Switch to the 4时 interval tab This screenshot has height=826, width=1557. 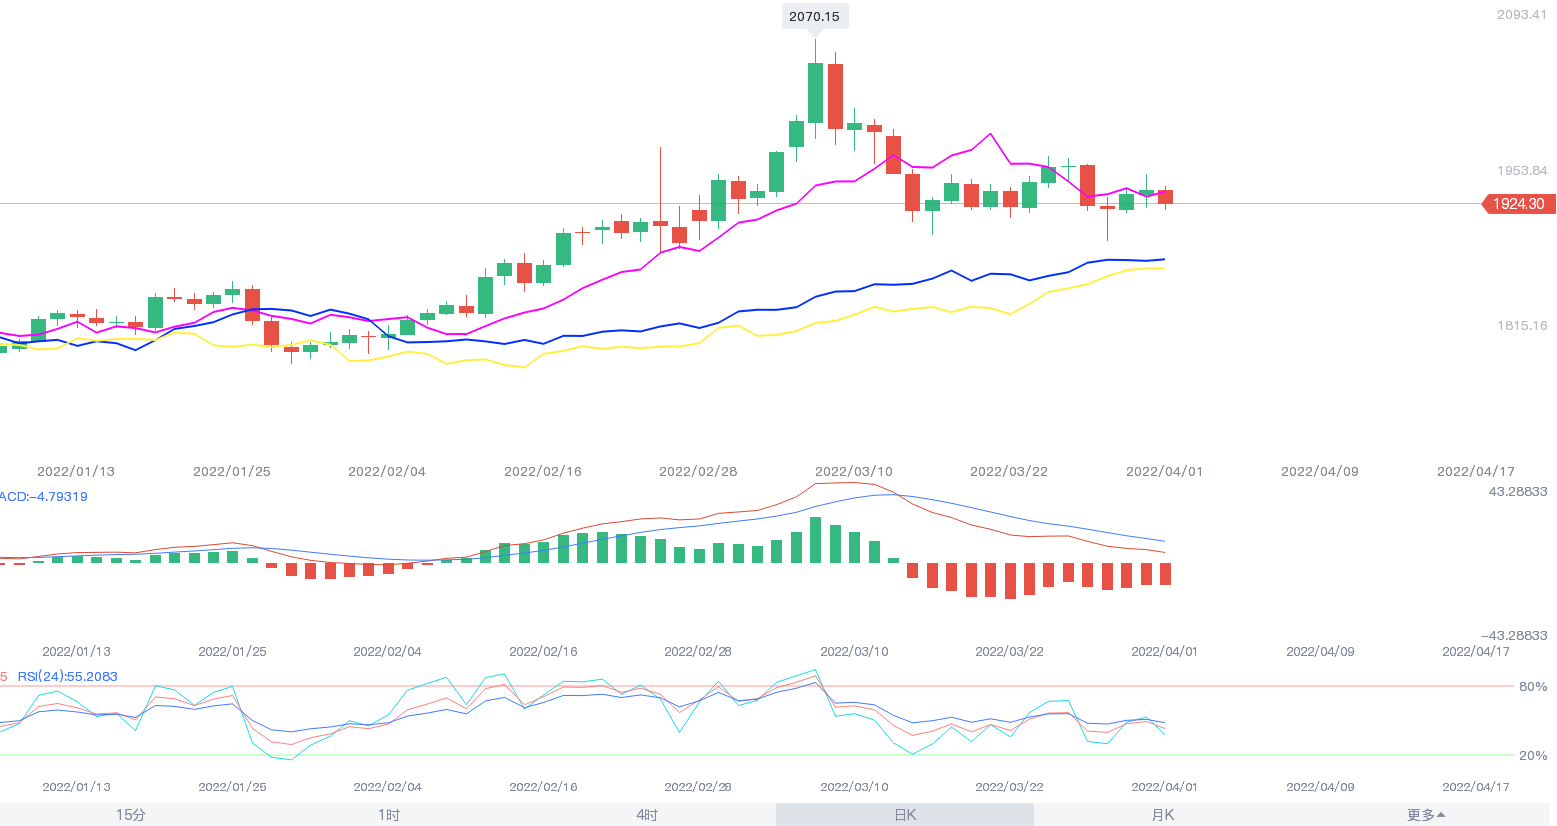tap(647, 814)
